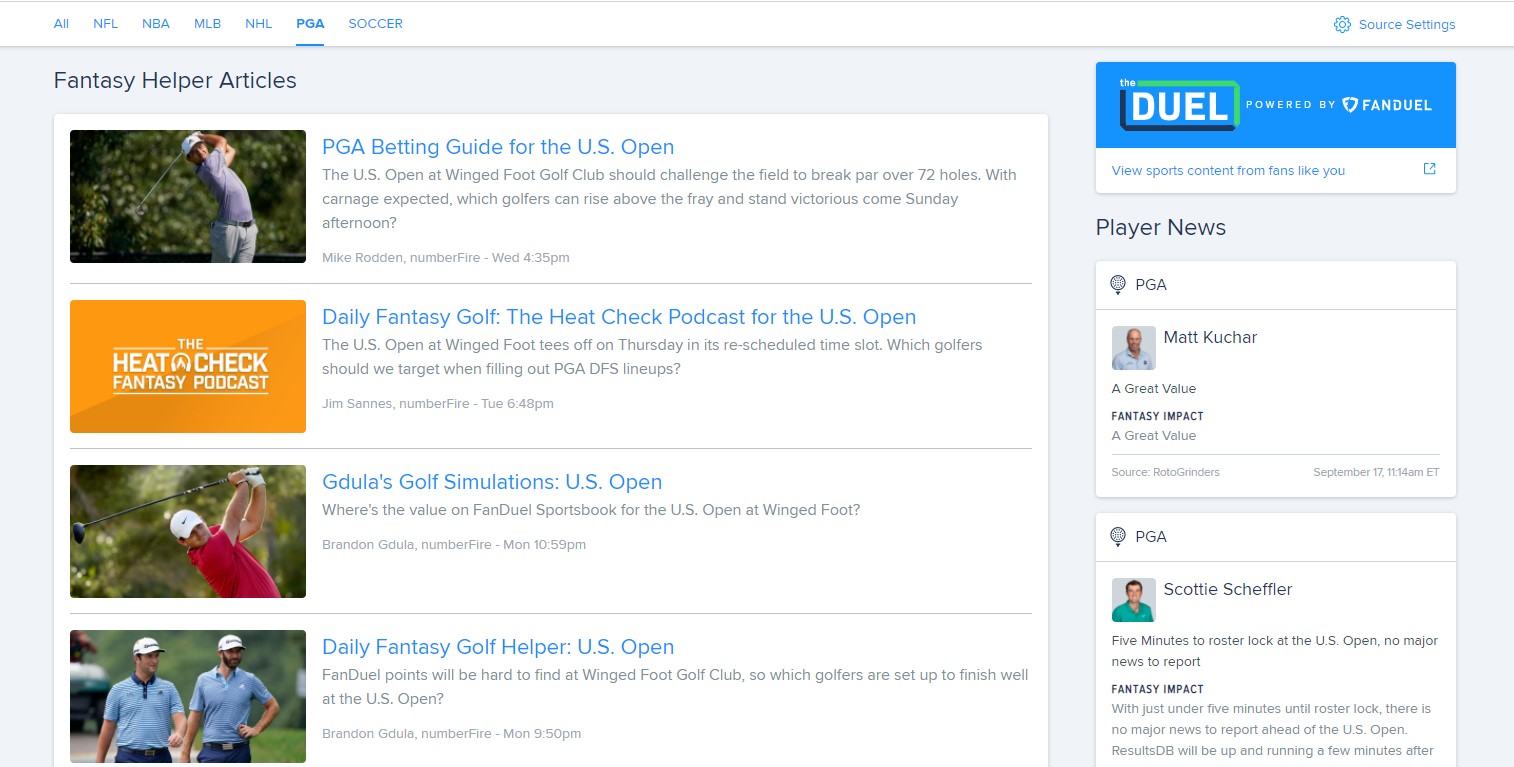
Task: Click 'Jim Sannes, numberFire - Tue 6:48pm' byline
Action: click(x=437, y=404)
